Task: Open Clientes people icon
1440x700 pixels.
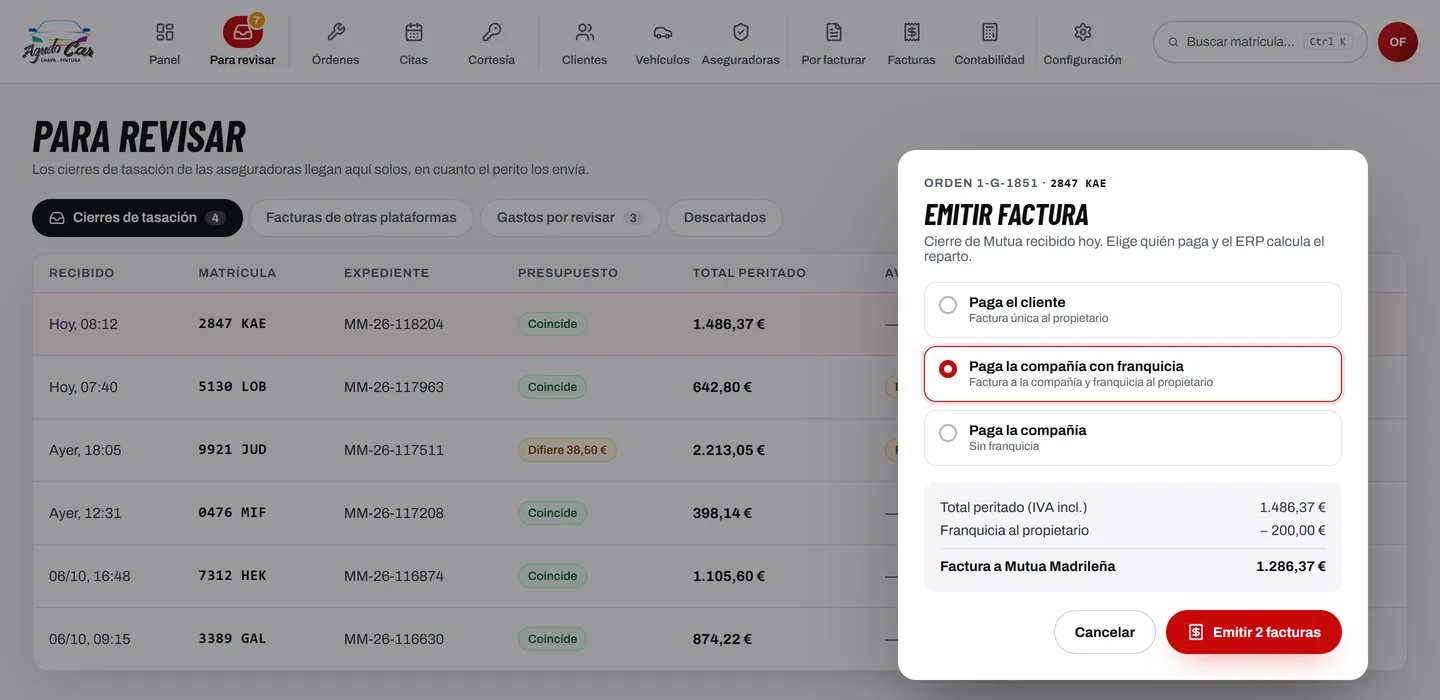Action: (x=585, y=32)
